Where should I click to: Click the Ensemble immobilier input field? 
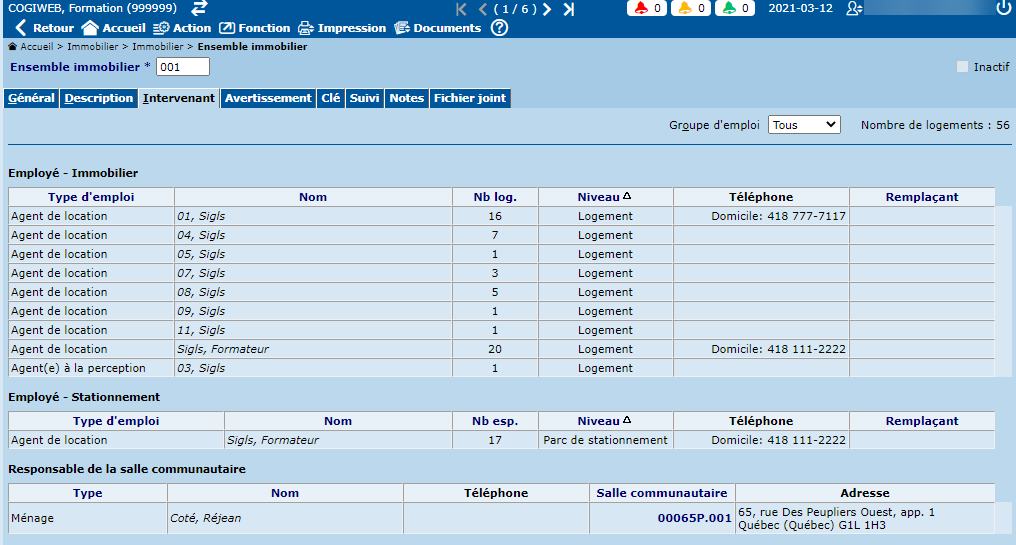click(183, 67)
